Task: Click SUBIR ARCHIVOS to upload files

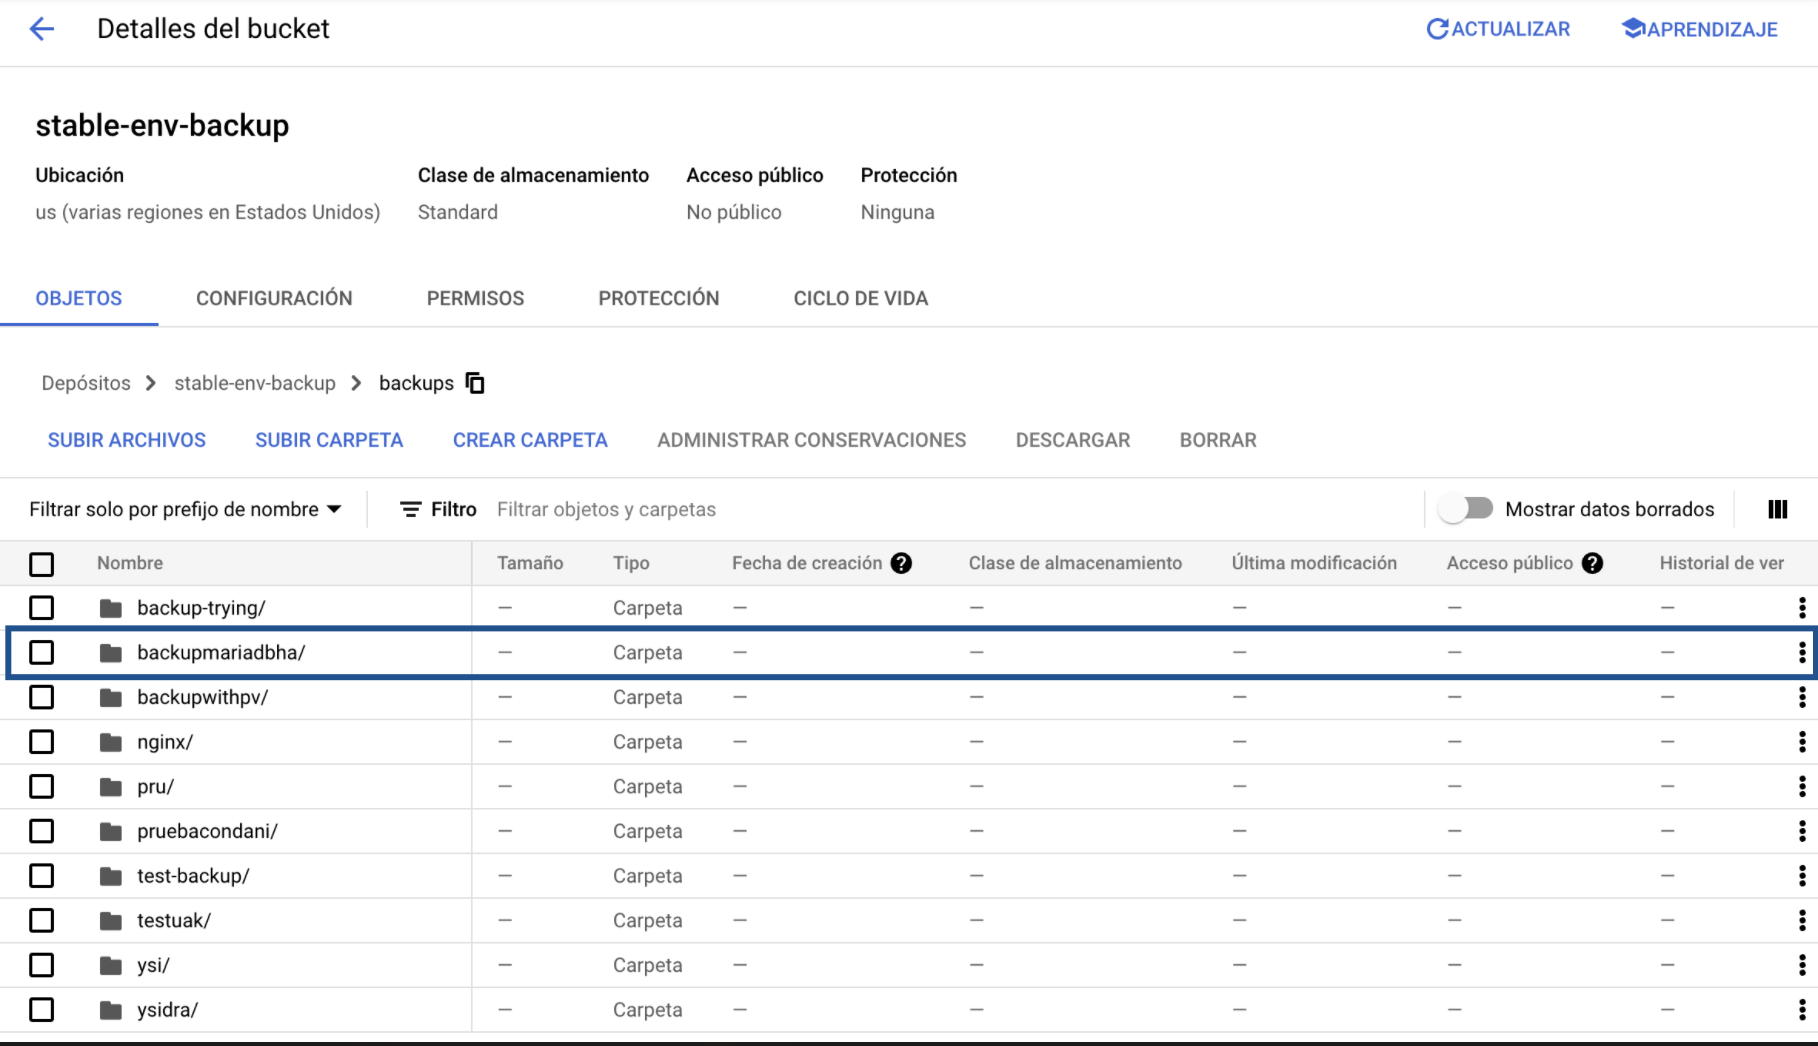Action: tap(126, 440)
